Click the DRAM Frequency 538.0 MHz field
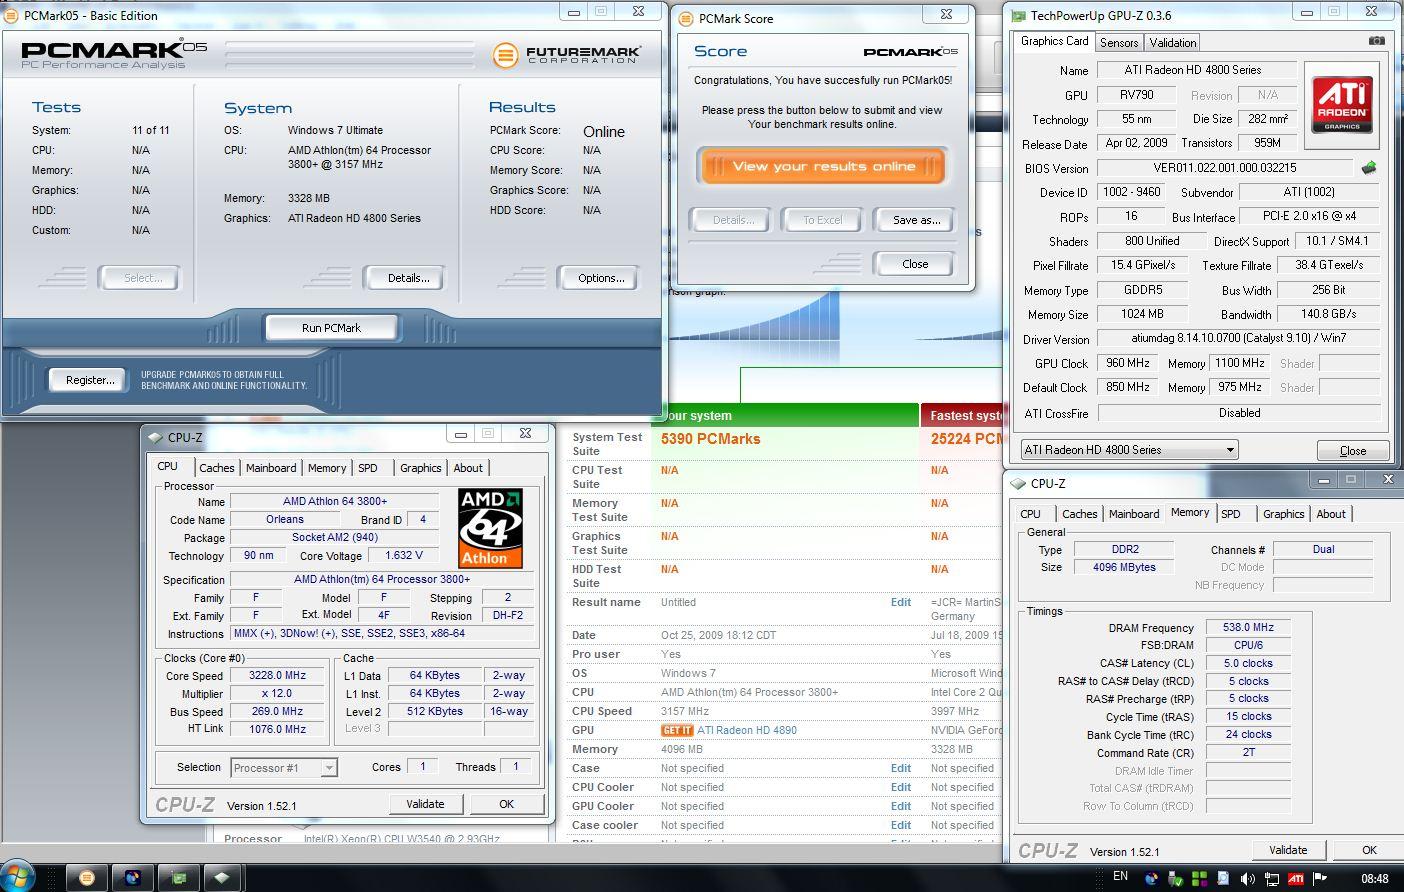The image size is (1404, 892). point(1248,627)
